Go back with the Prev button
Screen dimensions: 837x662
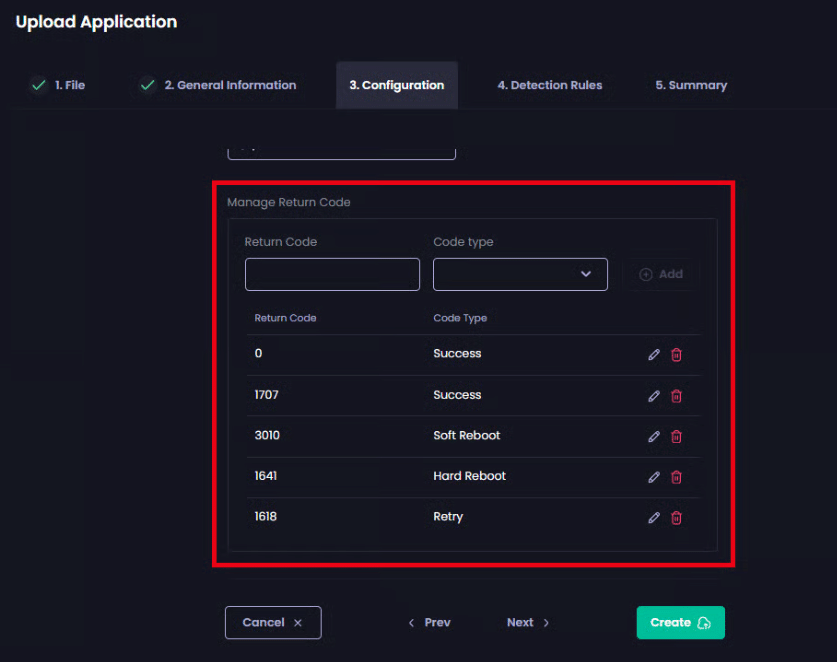click(429, 622)
